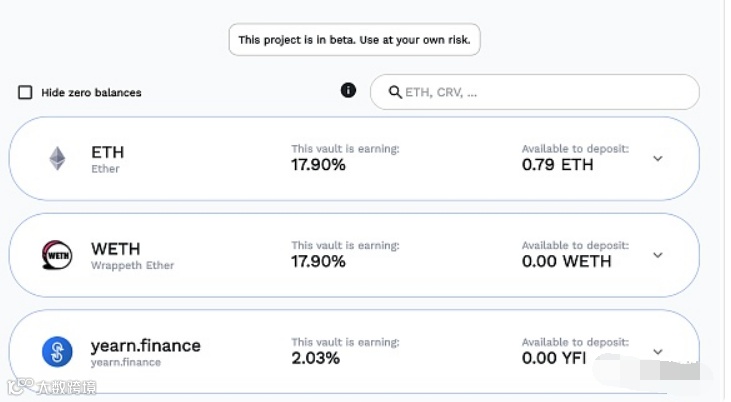Screen dimensions: 731x402
Task: Click the 2.03% yearn.finance earning rate
Action: (316, 358)
